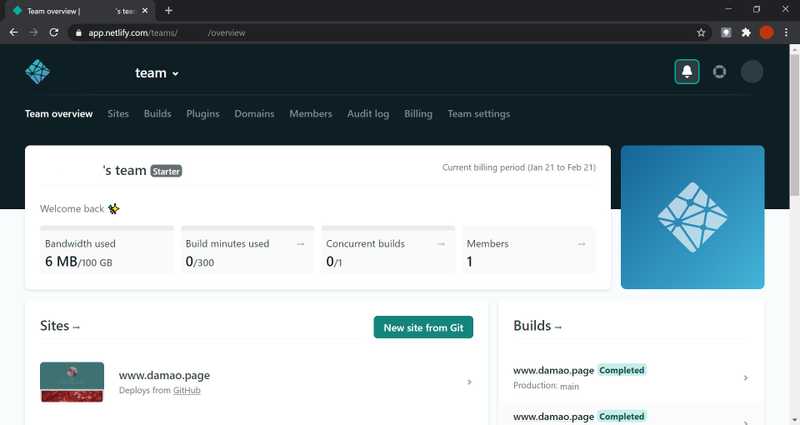The height and width of the screenshot is (425, 800).
Task: Click the Bandwidth used card
Action: point(107,250)
